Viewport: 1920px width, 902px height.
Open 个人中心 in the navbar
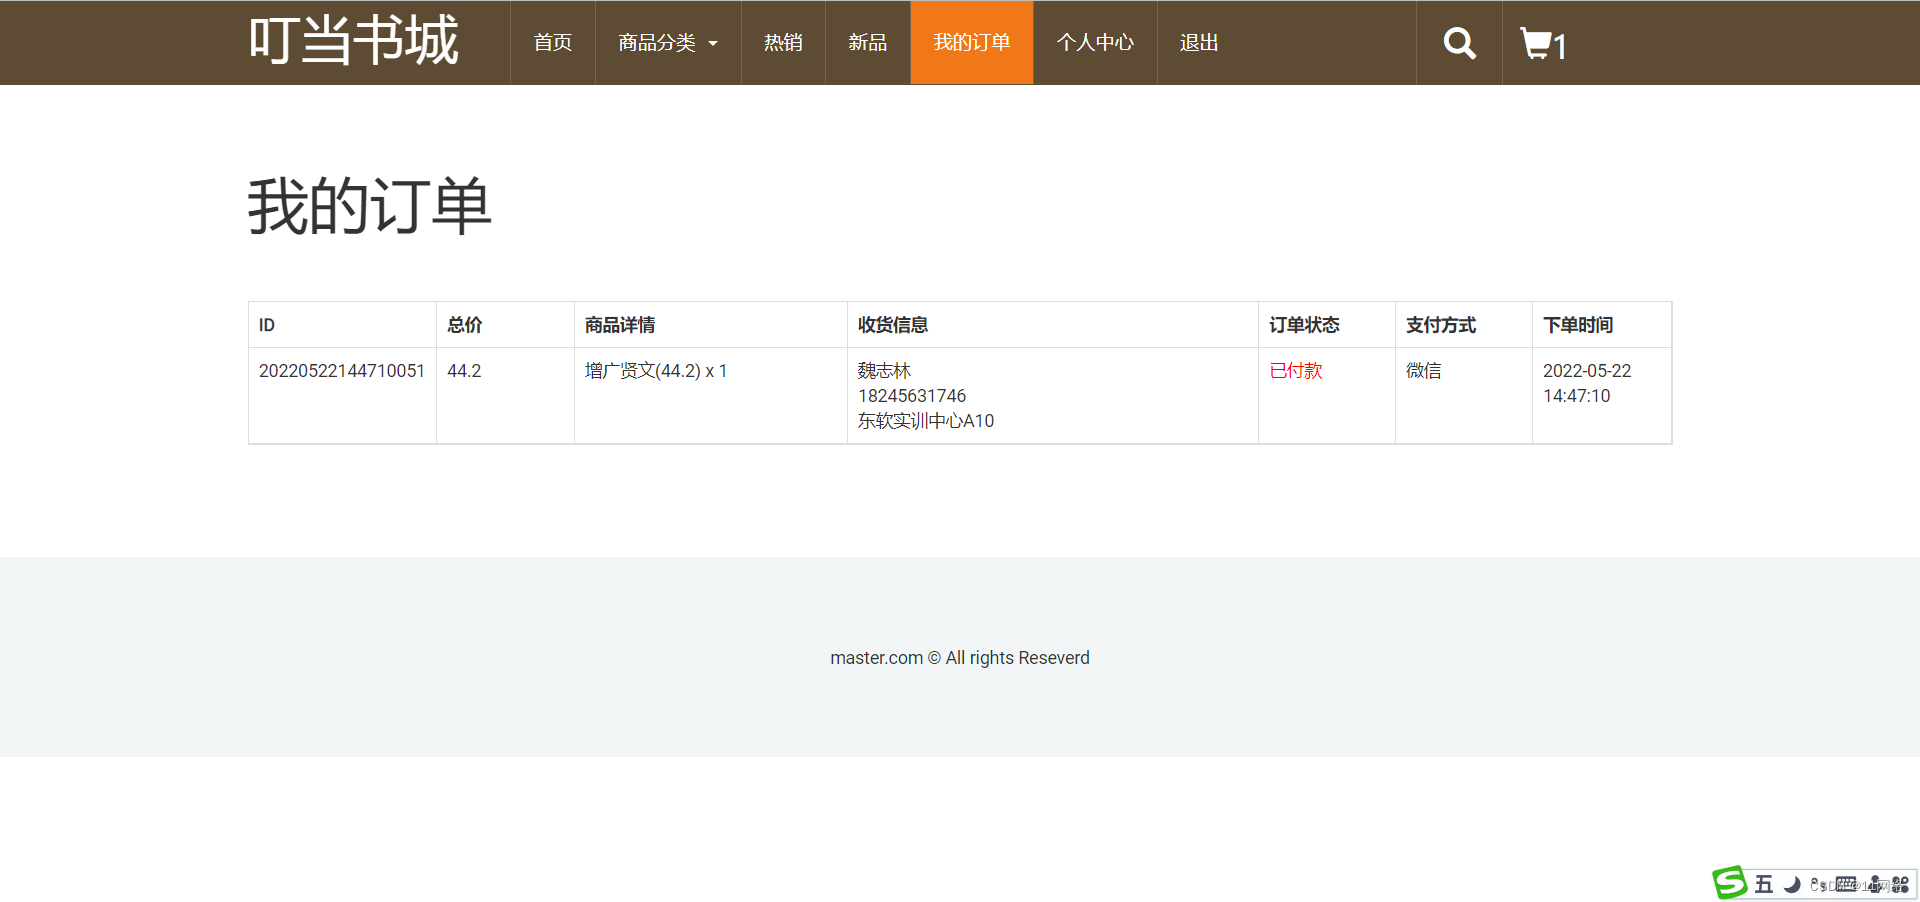pyautogui.click(x=1095, y=43)
